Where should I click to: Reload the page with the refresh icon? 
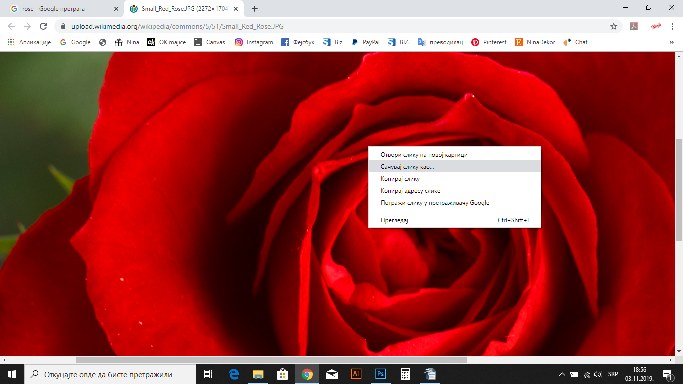pyautogui.click(x=43, y=26)
